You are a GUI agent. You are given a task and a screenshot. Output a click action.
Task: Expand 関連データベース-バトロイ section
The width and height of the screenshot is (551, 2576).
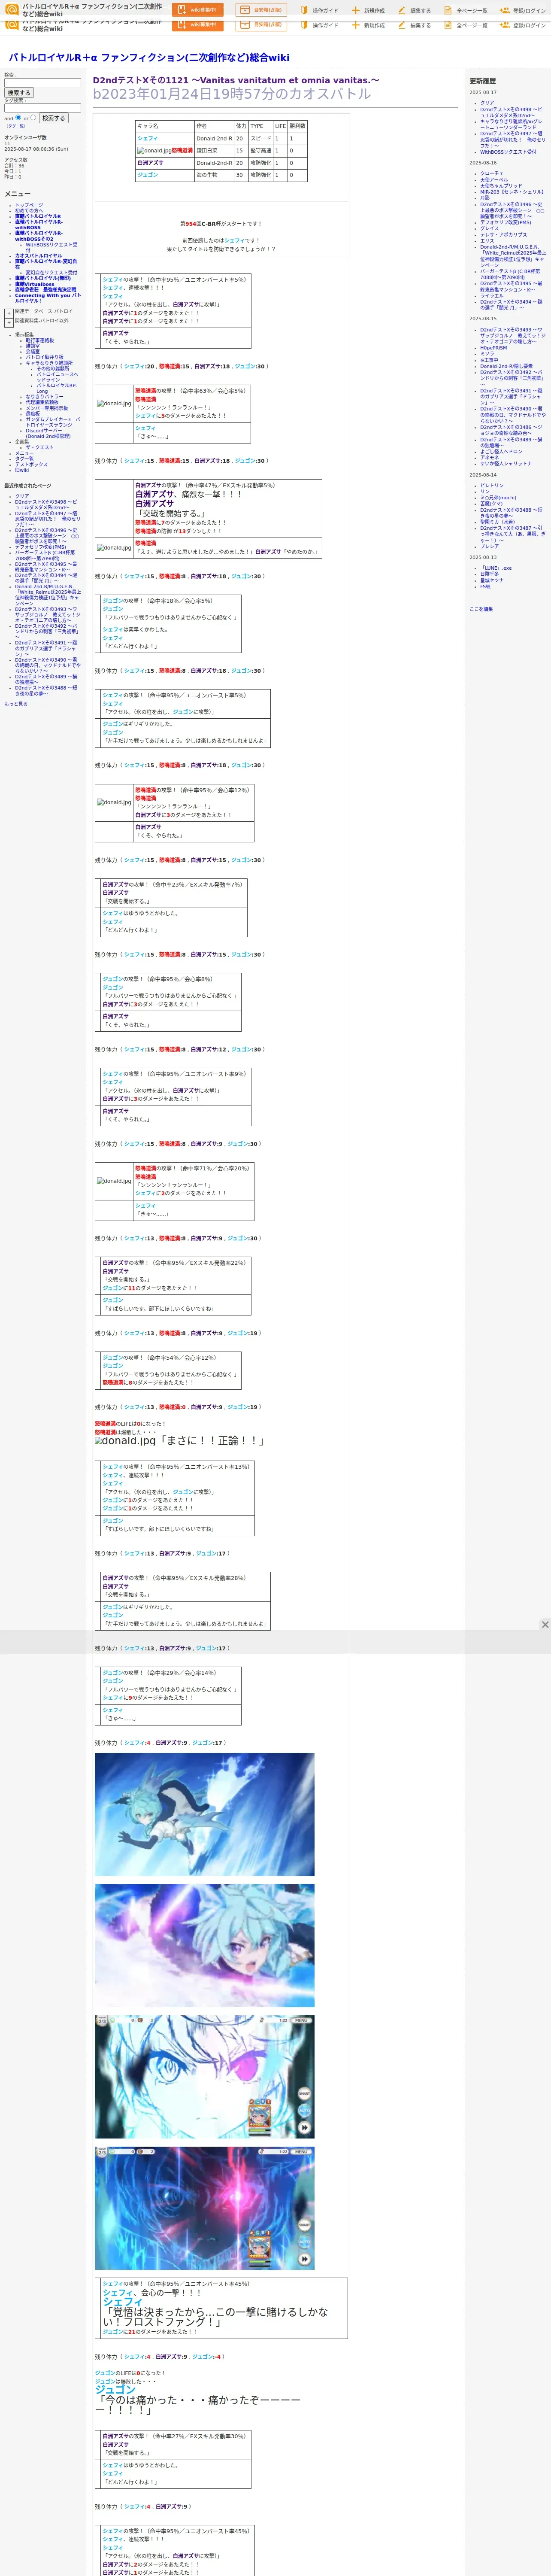[x=9, y=312]
